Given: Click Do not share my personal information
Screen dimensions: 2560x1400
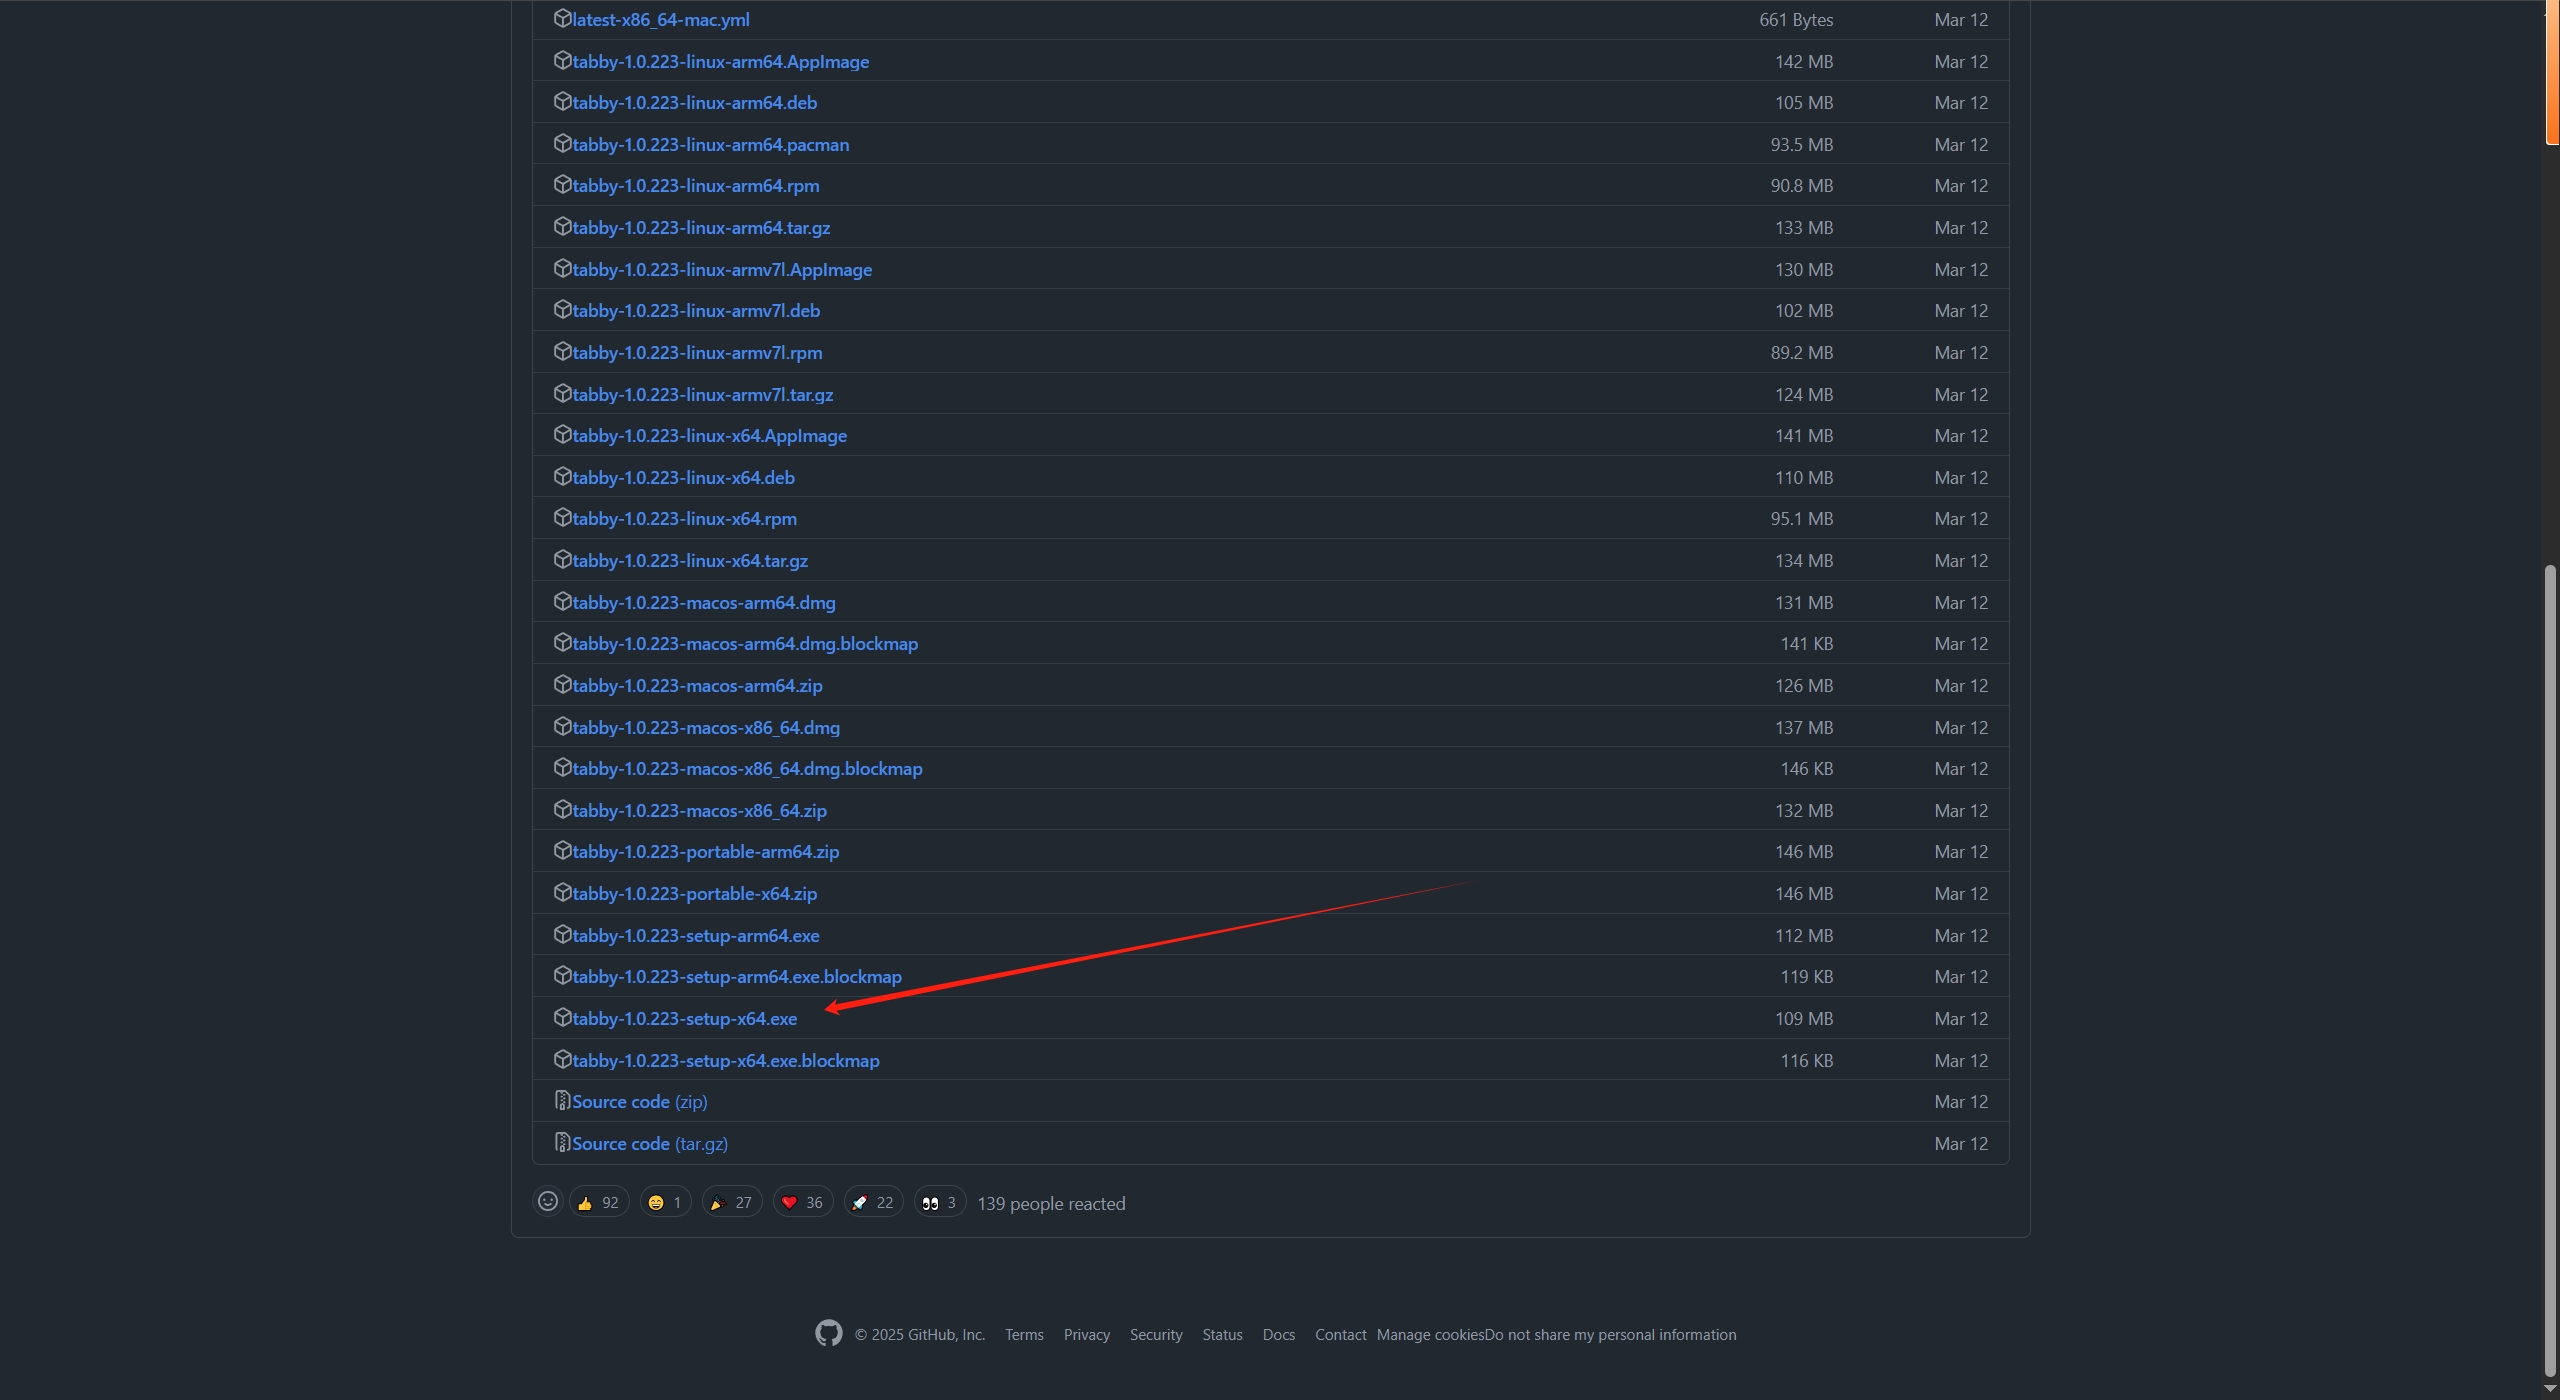Looking at the screenshot, I should (x=1610, y=1335).
